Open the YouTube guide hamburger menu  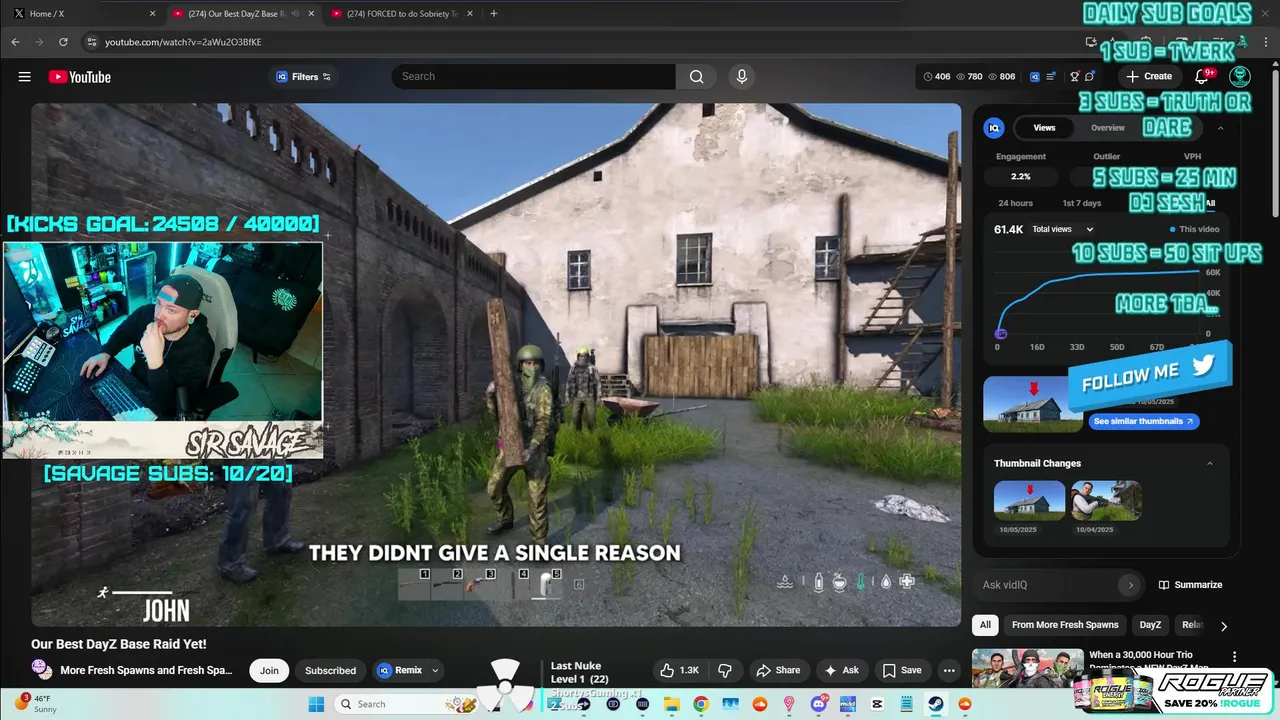(x=25, y=77)
